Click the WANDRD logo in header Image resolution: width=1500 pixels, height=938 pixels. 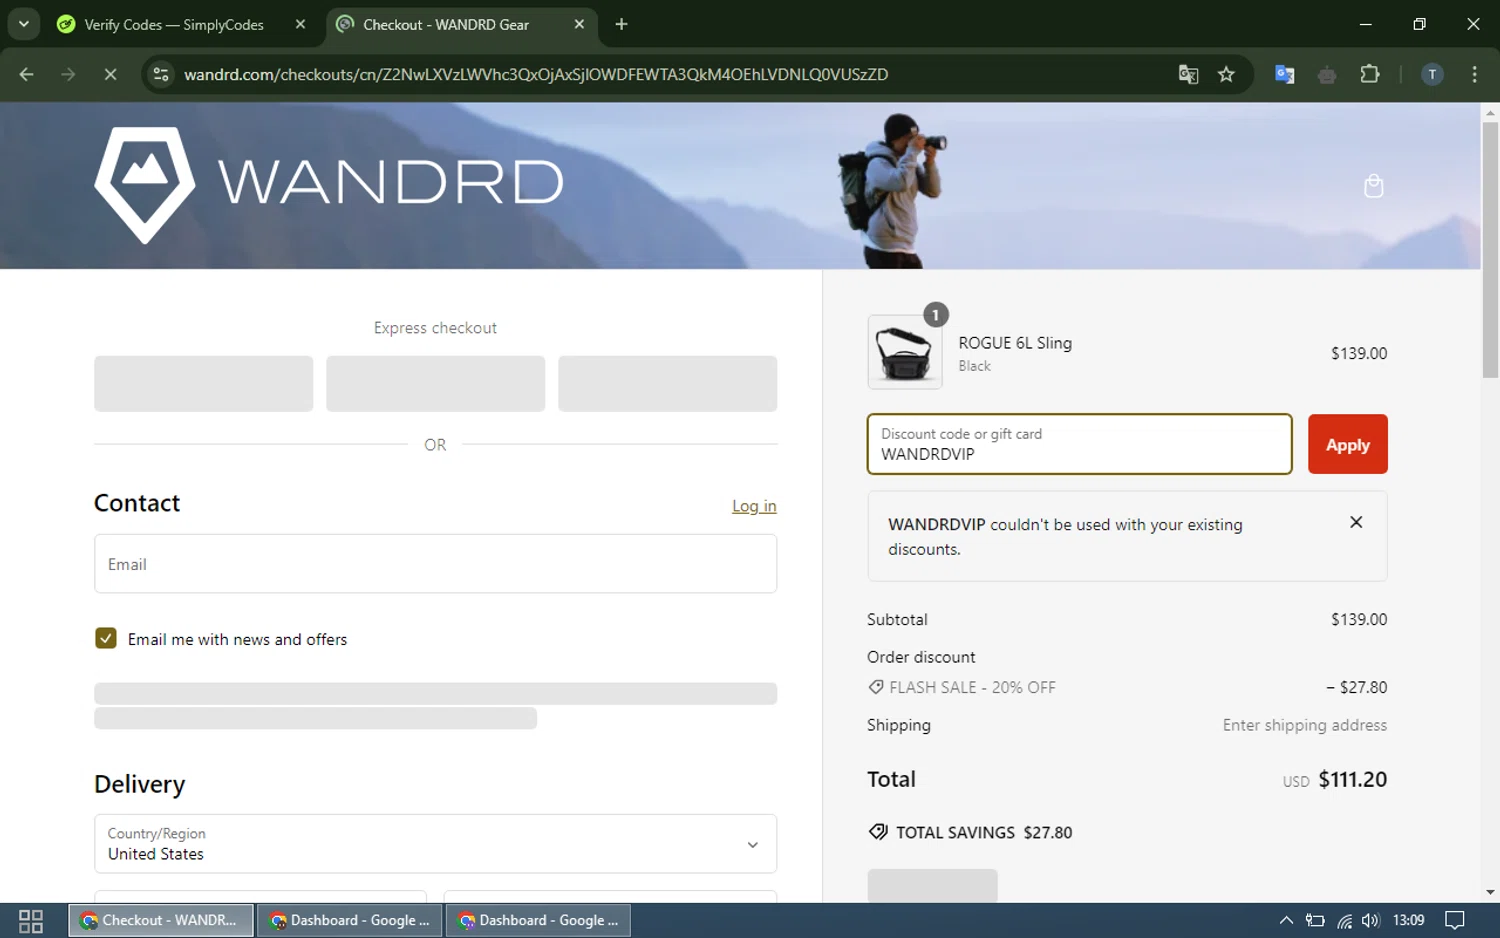(x=329, y=185)
